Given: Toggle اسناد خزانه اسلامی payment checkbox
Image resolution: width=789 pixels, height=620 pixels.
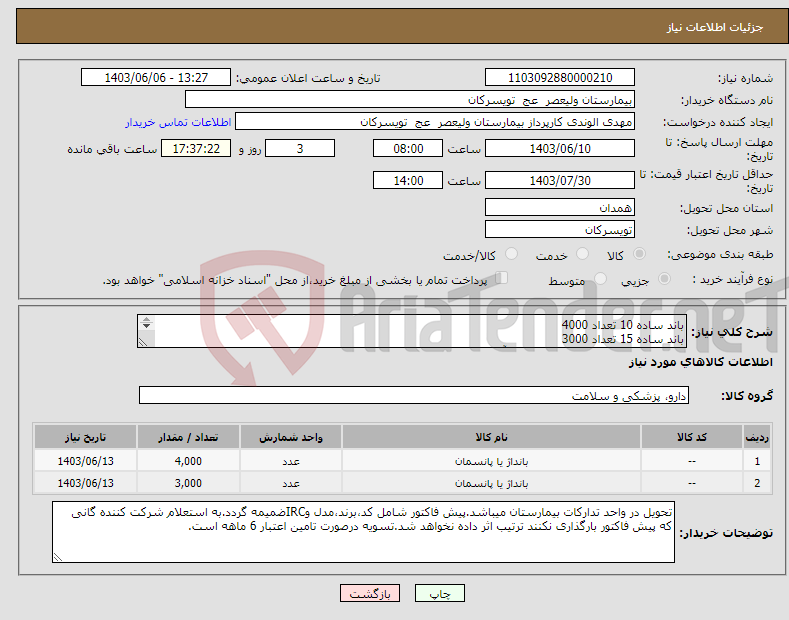Looking at the screenshot, I should 501,278.
